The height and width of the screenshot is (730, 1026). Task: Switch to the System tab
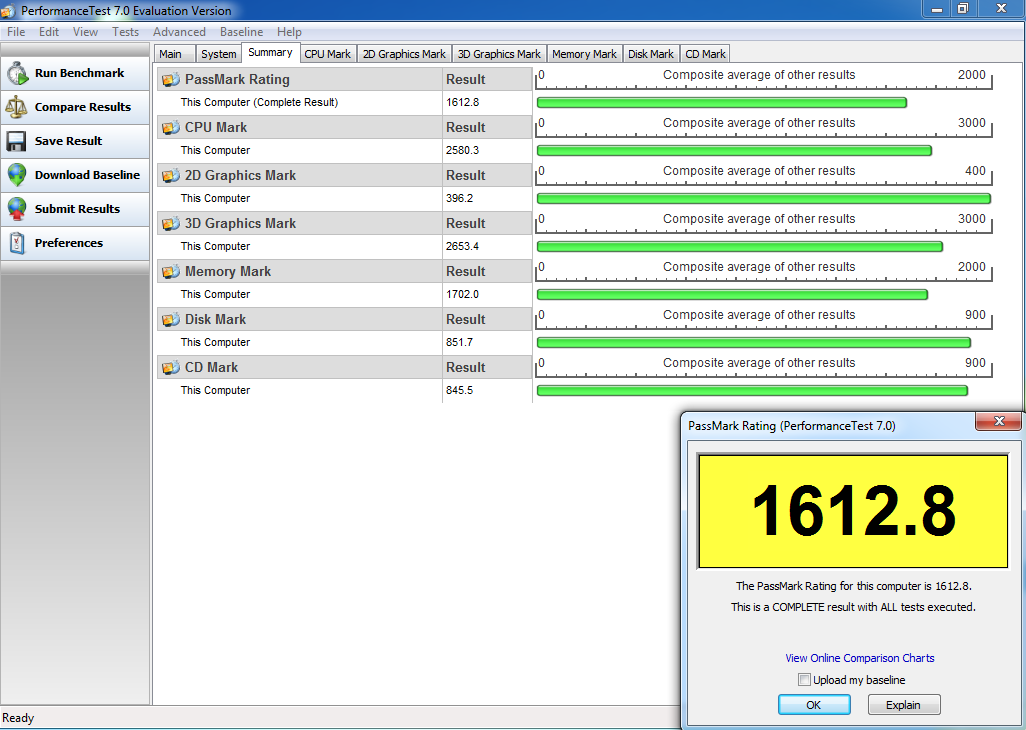point(218,54)
